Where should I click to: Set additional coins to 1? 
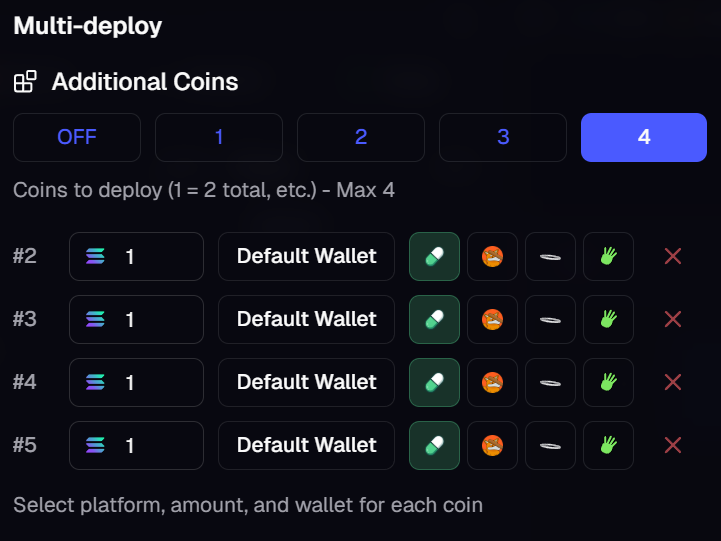click(219, 137)
